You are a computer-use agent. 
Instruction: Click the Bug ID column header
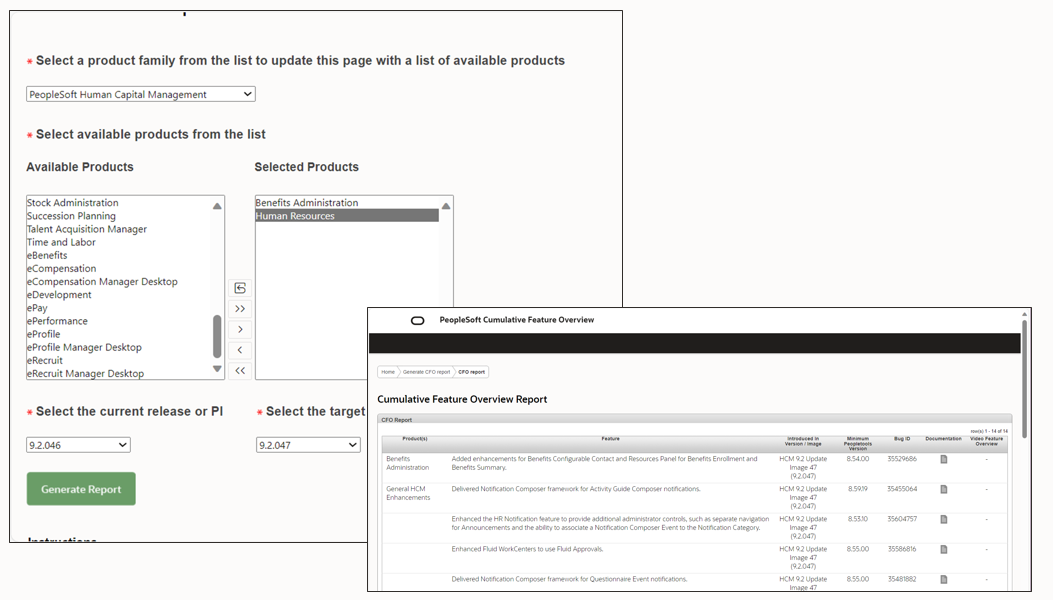[x=902, y=439]
